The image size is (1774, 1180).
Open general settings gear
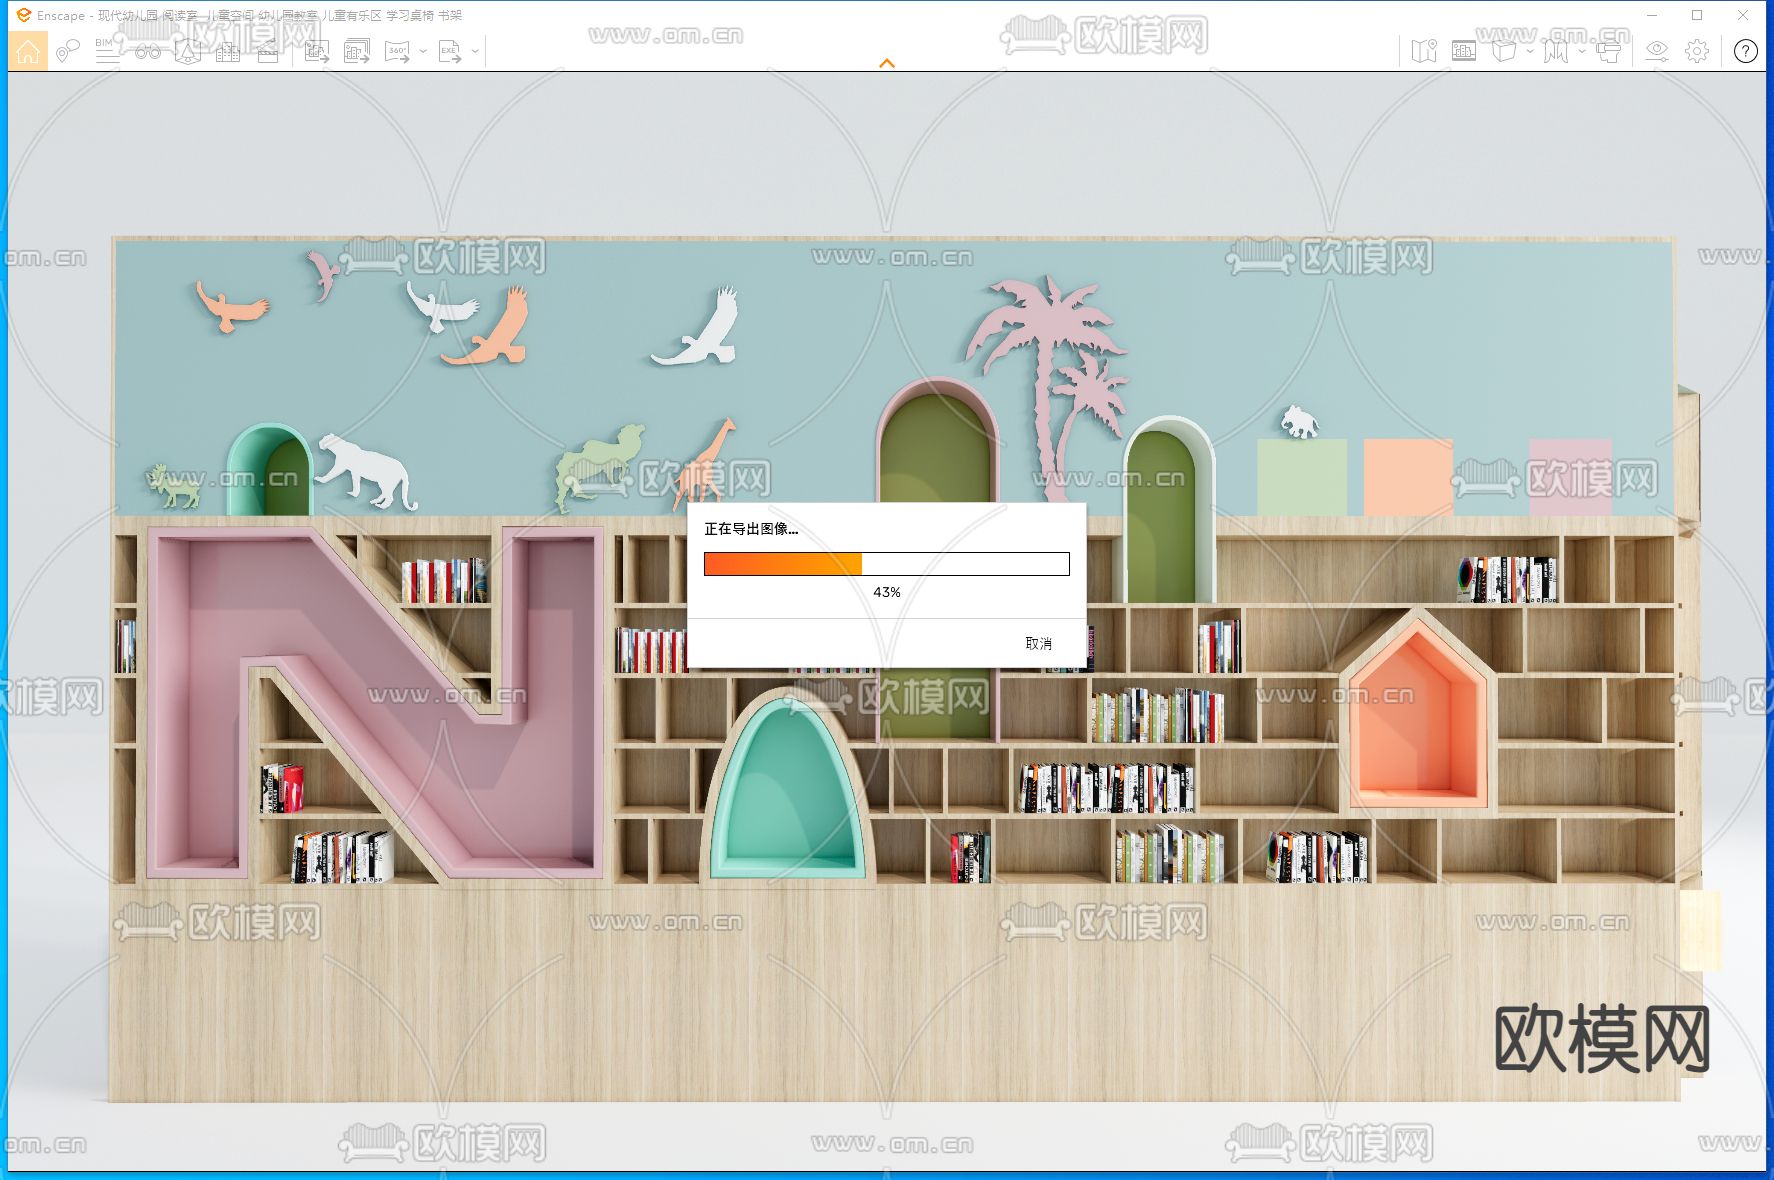tap(1697, 51)
